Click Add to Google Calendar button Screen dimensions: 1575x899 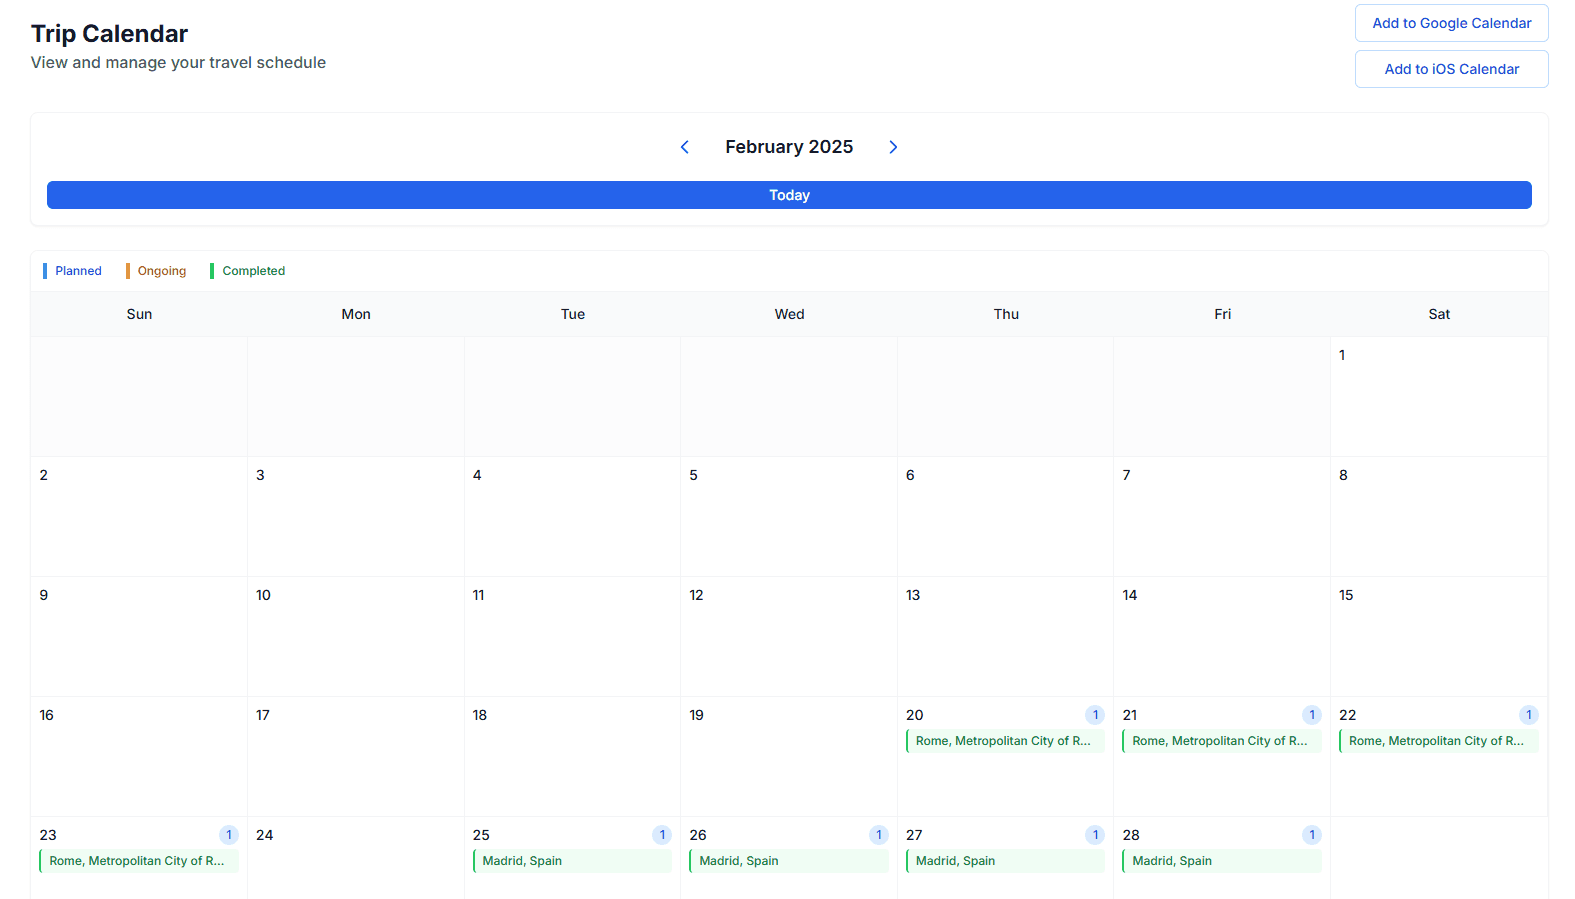pos(1451,23)
